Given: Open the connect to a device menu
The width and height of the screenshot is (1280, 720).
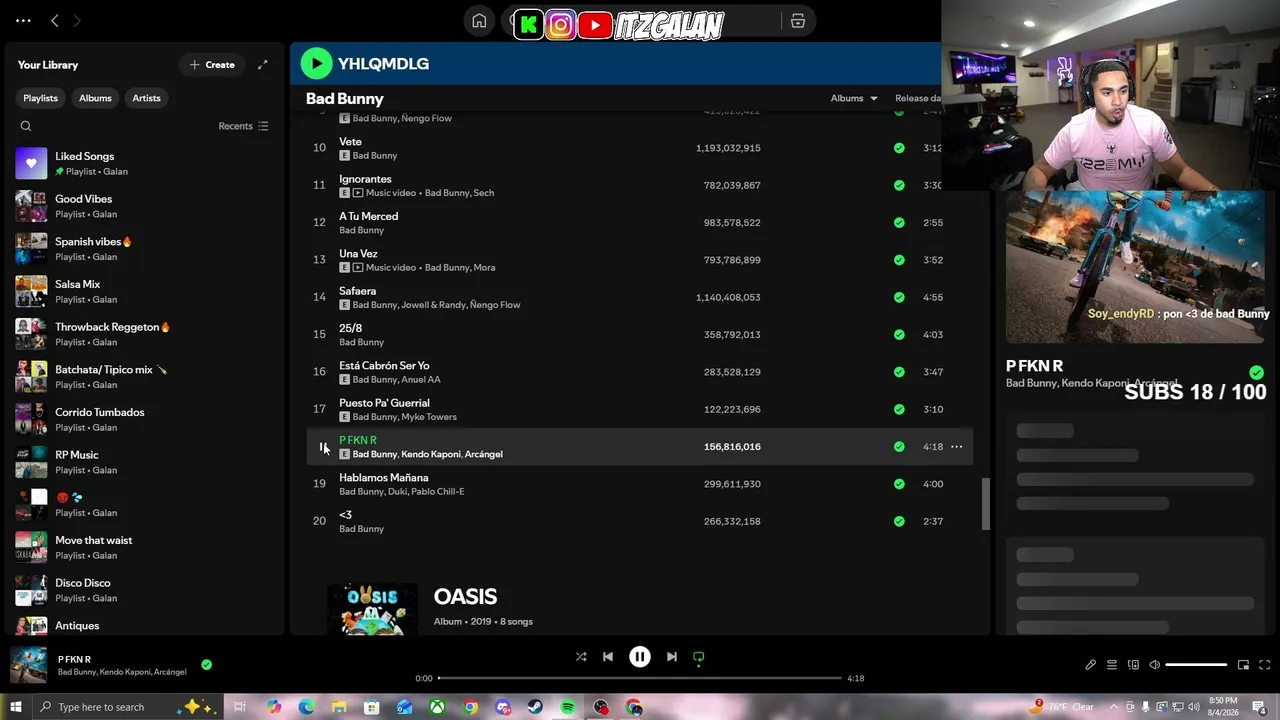Looking at the screenshot, I should point(1133,665).
